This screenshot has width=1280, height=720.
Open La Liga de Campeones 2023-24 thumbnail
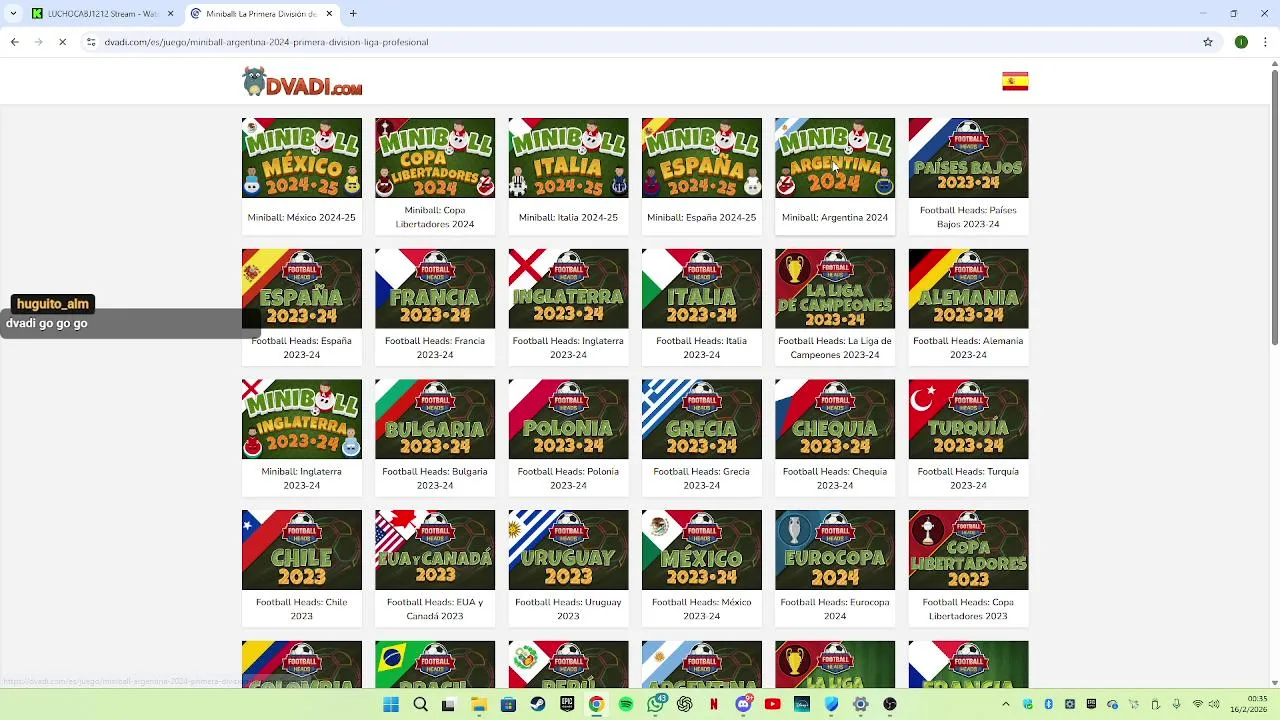(835, 289)
